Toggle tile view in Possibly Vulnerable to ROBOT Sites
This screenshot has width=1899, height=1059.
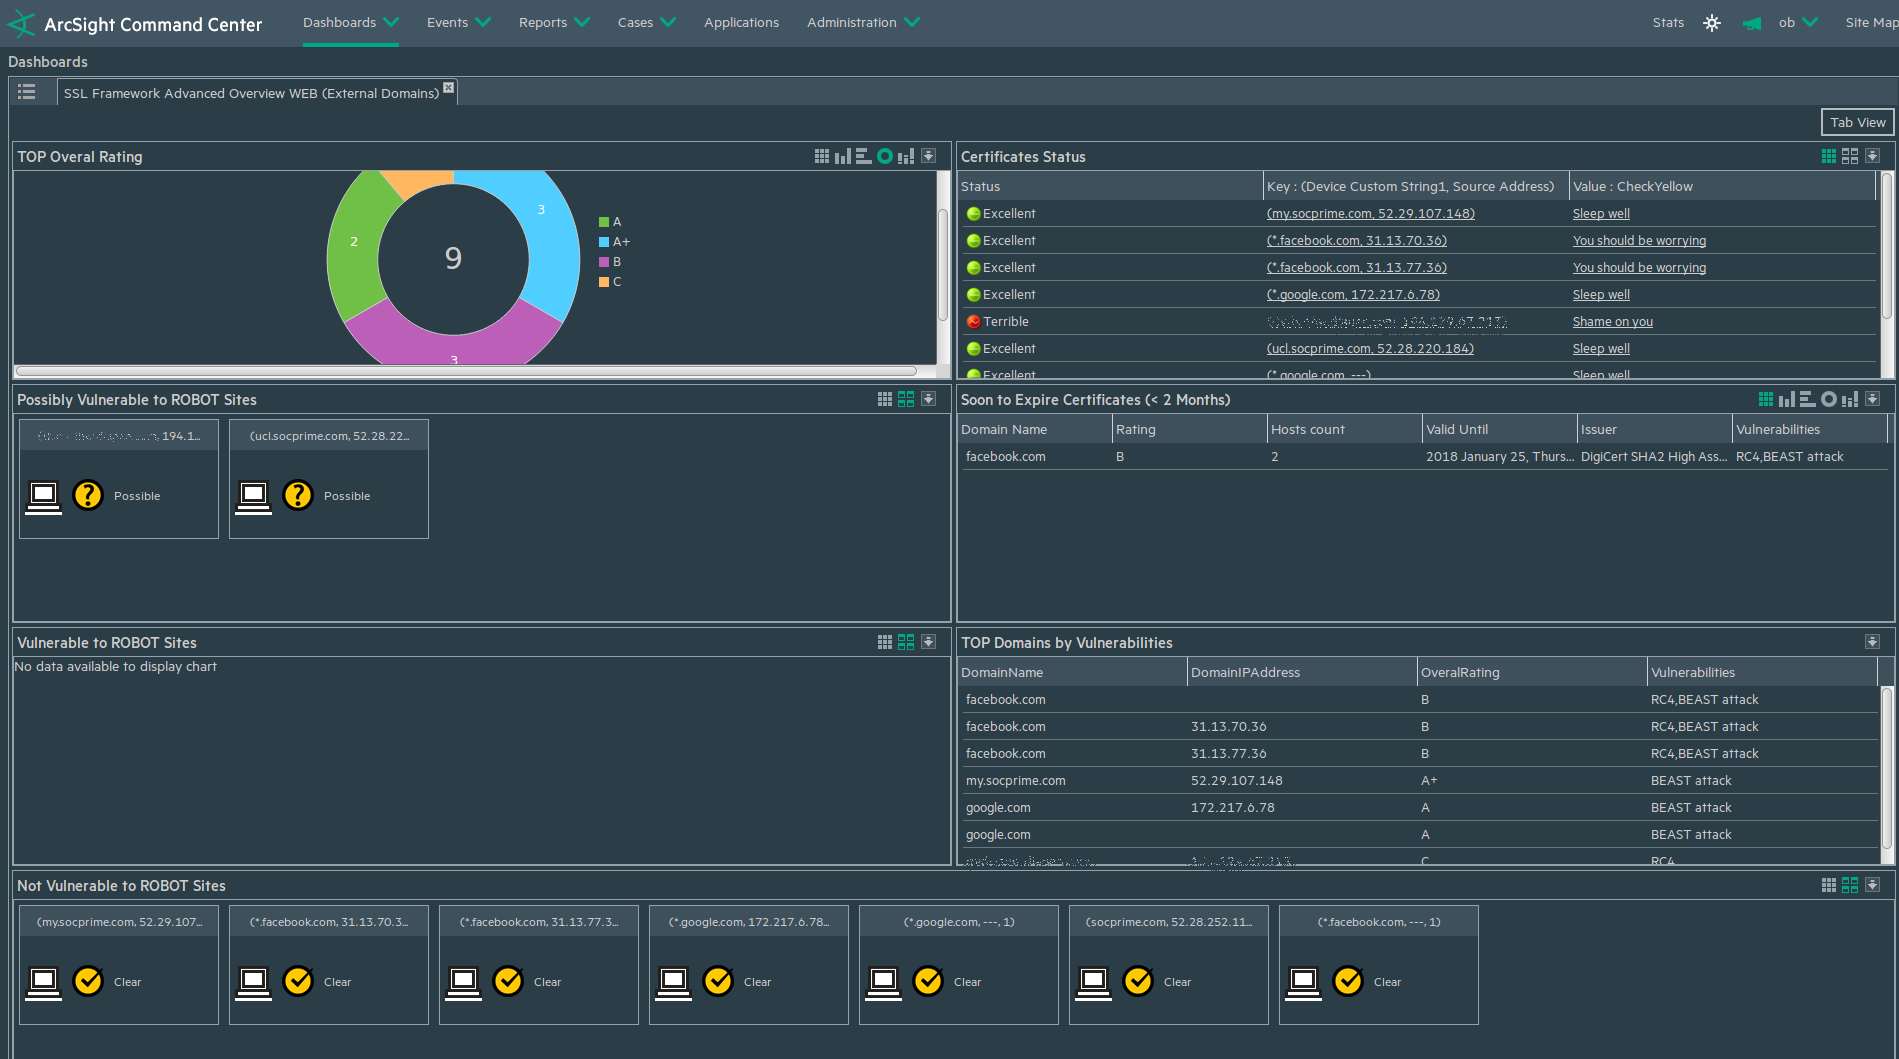click(x=906, y=400)
